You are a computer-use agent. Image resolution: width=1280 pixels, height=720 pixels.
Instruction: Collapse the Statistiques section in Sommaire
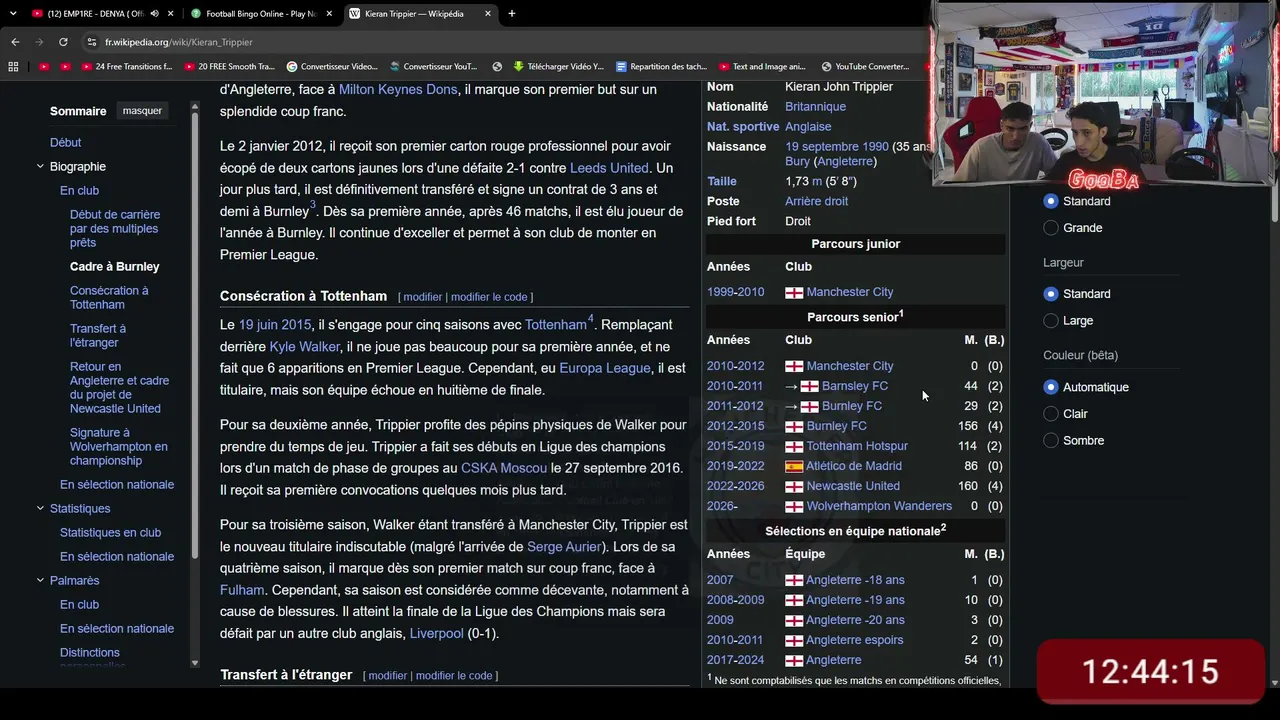40,509
